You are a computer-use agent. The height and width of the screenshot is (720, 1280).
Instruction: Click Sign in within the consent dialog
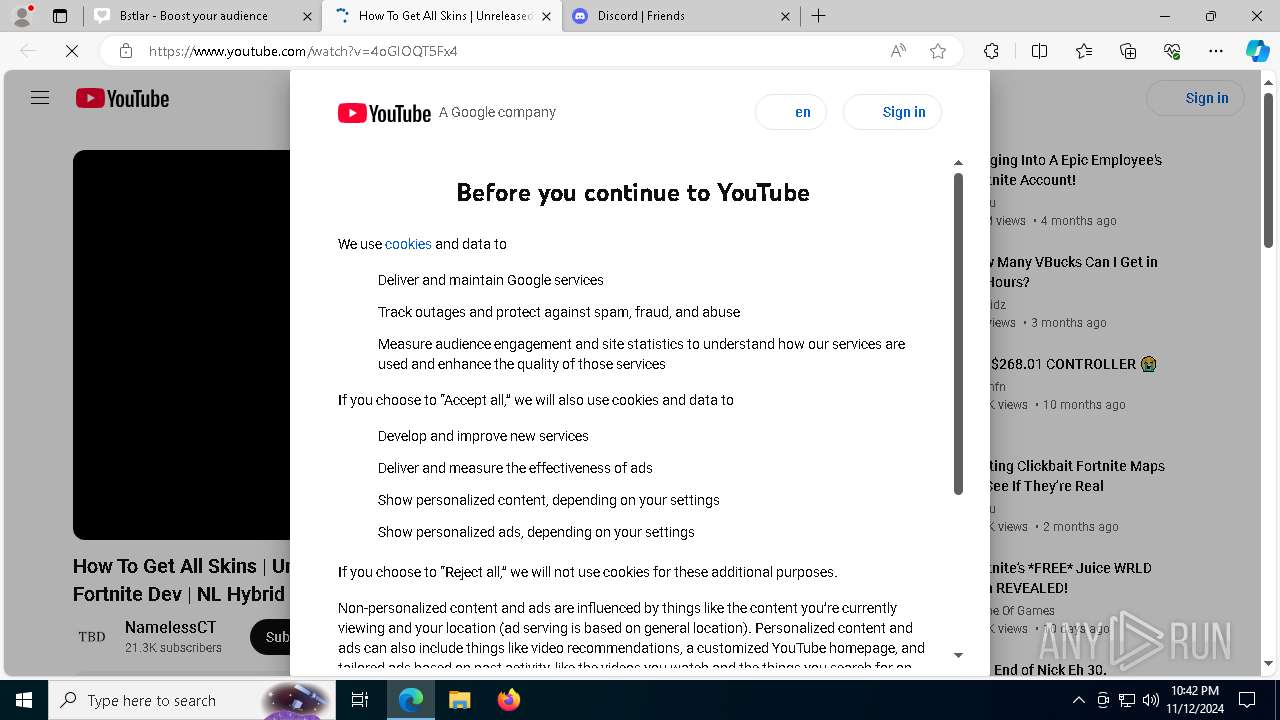pyautogui.click(x=892, y=112)
